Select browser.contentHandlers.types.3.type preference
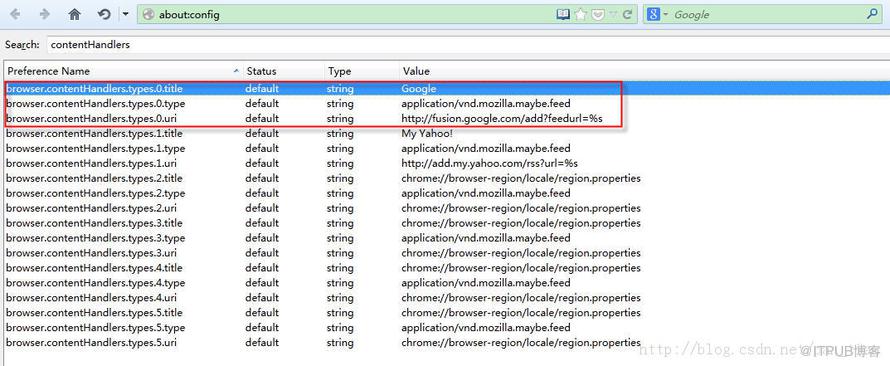Image resolution: width=890 pixels, height=366 pixels. coord(95,238)
